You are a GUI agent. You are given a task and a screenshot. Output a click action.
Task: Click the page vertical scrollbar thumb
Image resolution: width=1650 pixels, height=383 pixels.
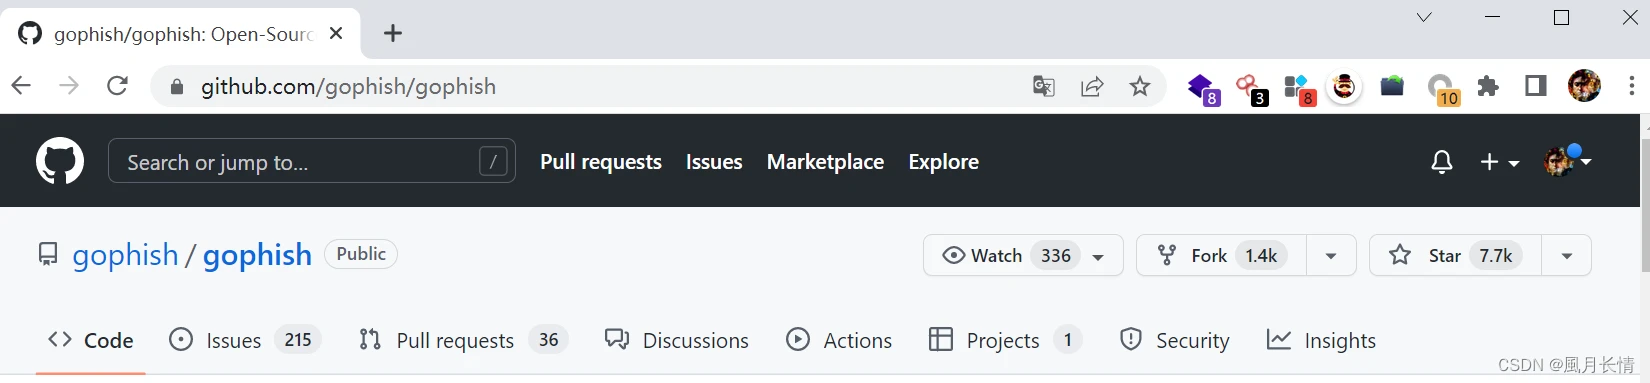(1645, 205)
